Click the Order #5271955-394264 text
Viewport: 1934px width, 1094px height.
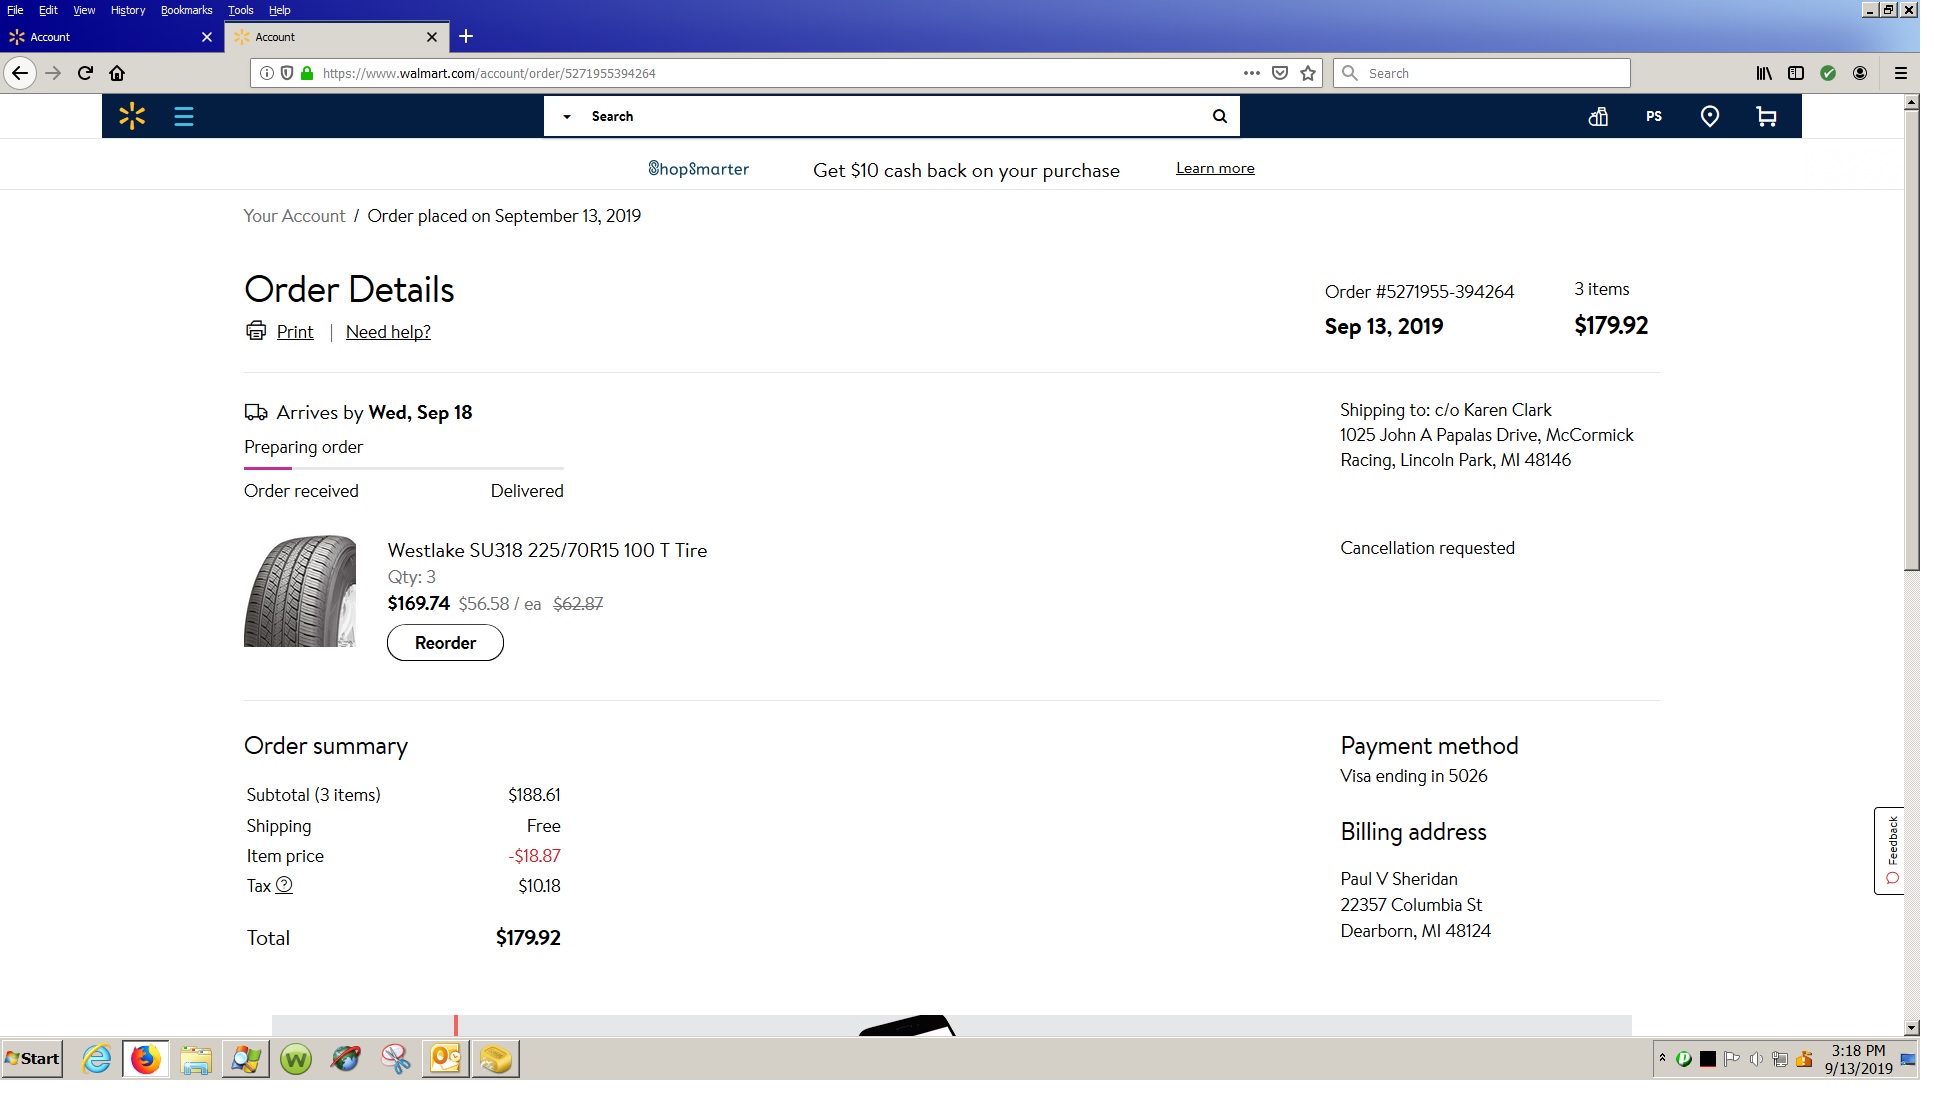(1419, 292)
